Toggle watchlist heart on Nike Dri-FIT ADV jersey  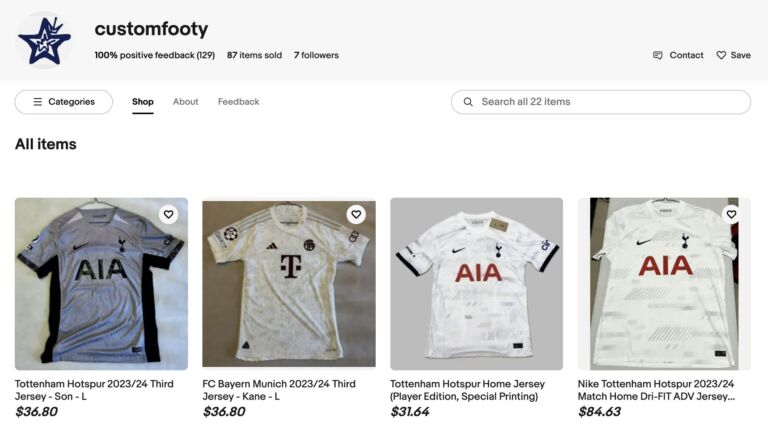[731, 214]
